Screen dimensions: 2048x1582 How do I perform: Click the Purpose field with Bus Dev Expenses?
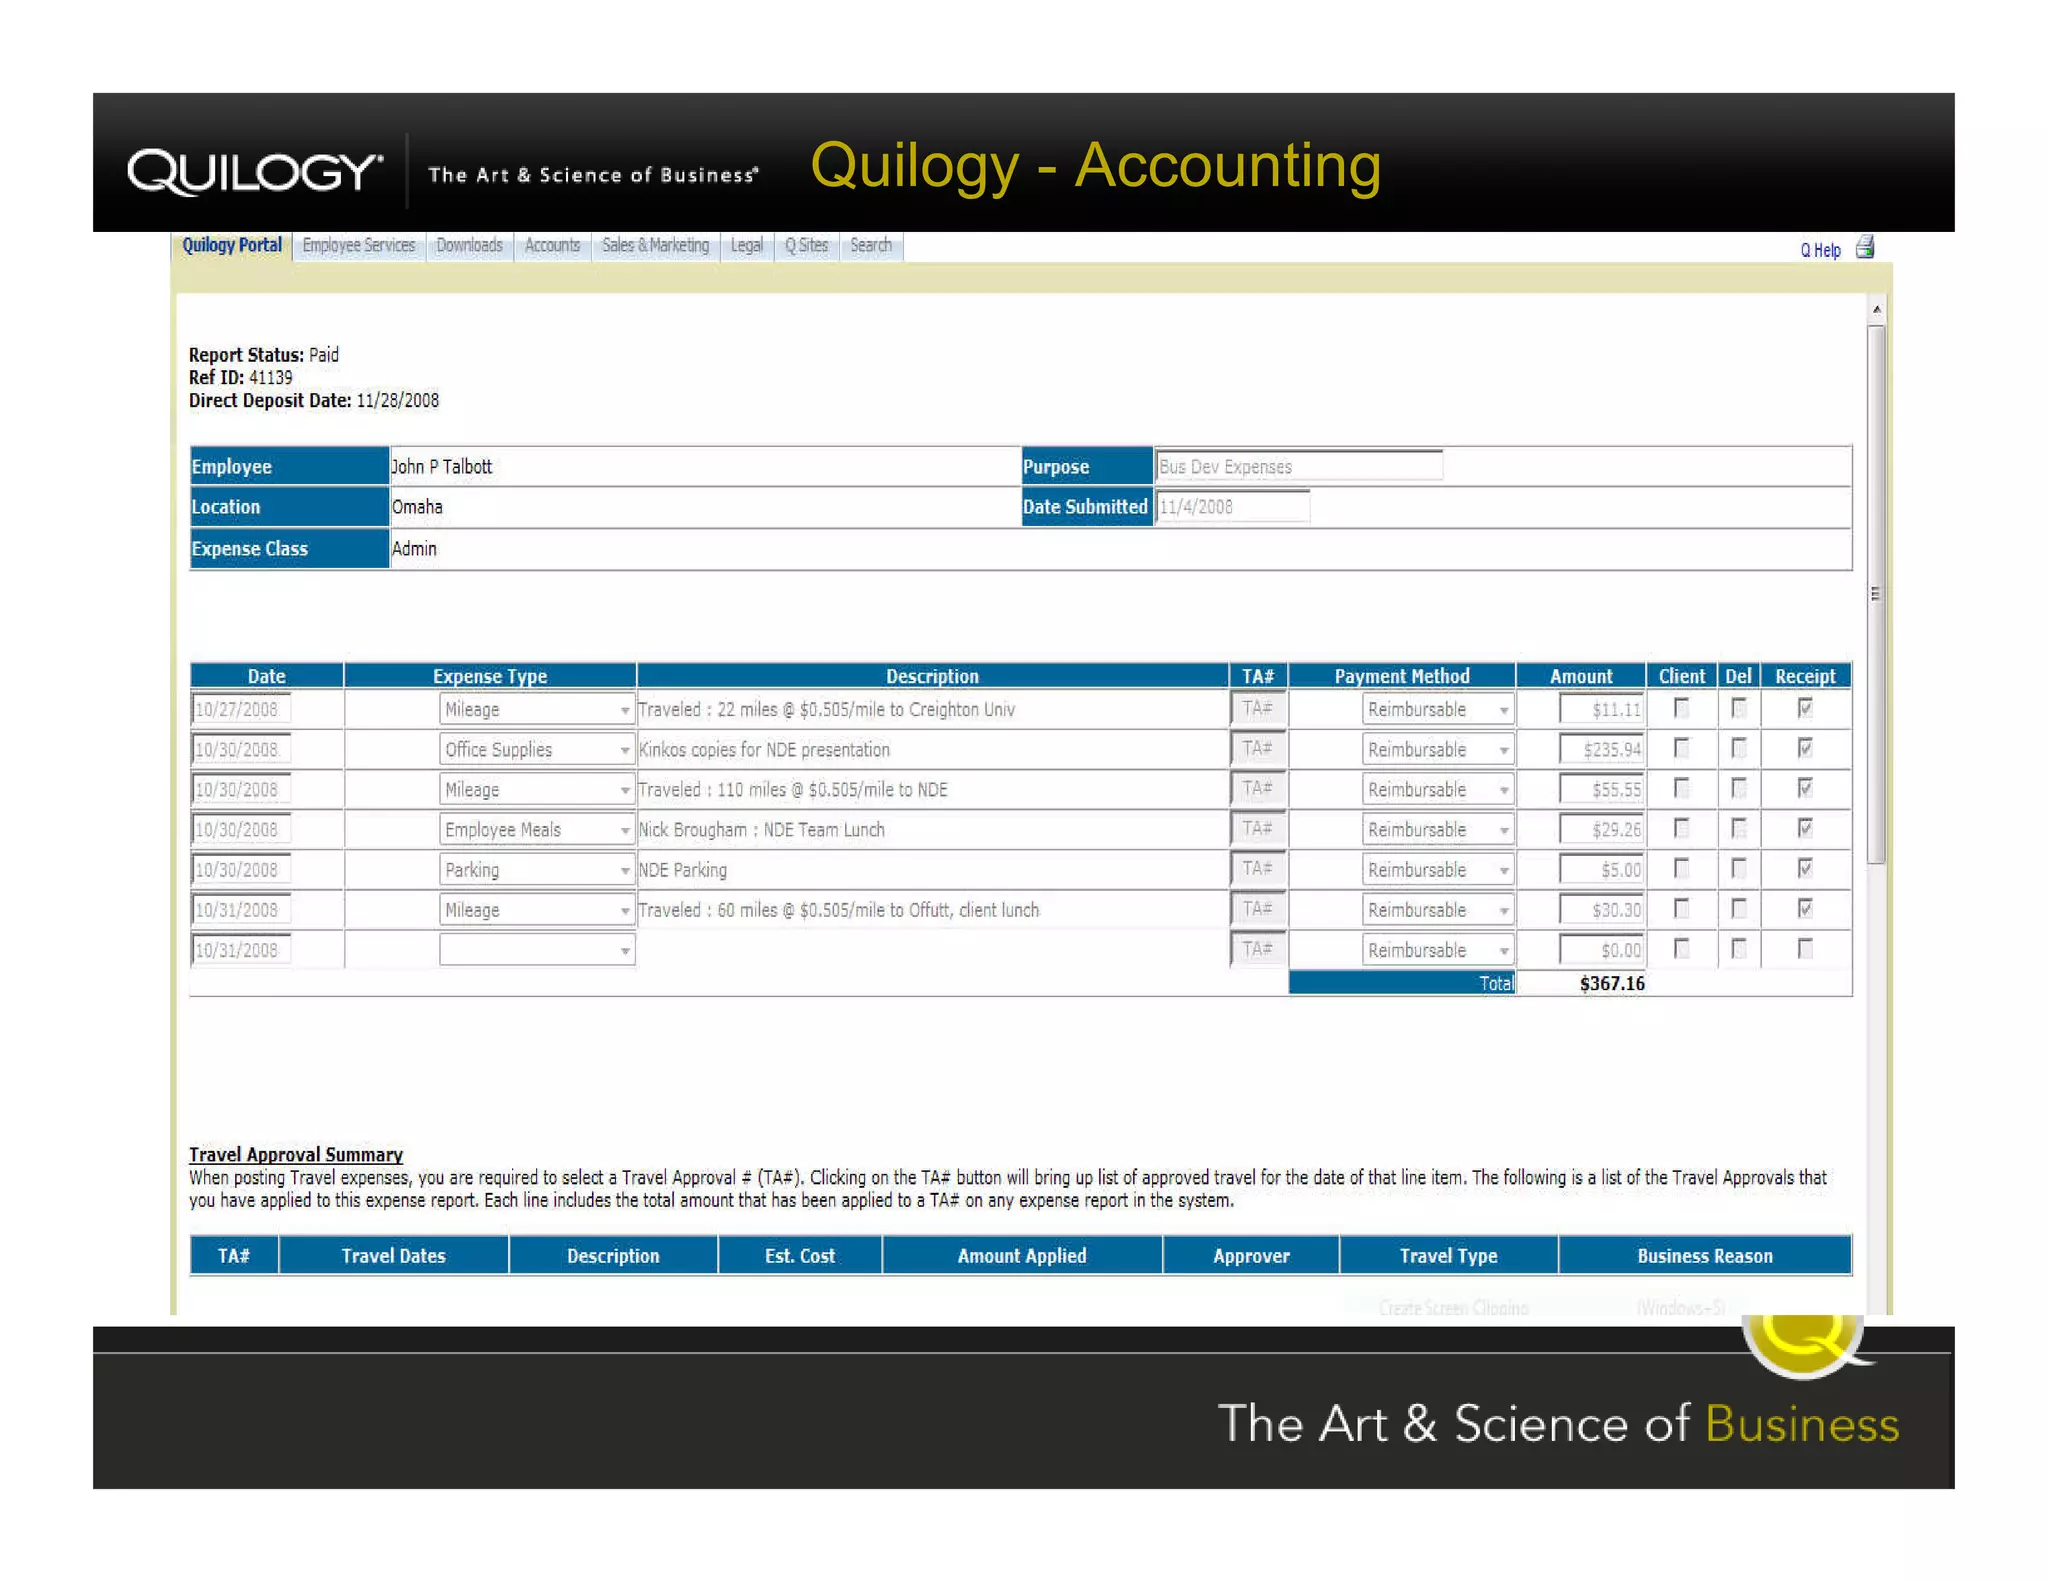(1297, 466)
